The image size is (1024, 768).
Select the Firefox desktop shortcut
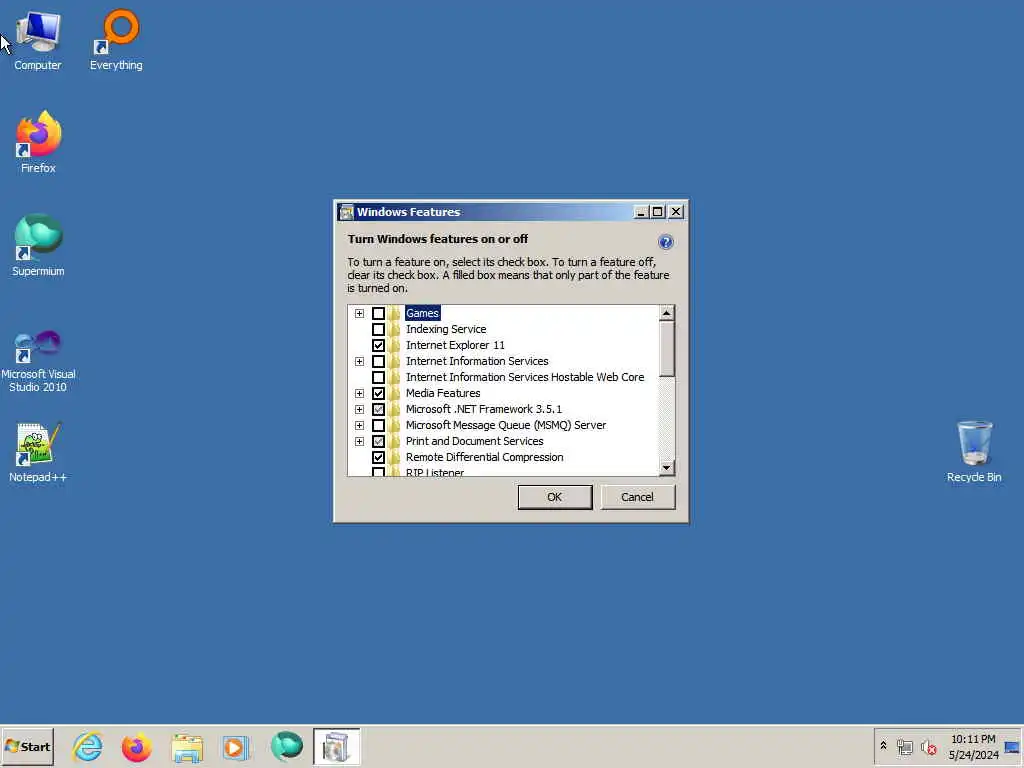[38, 142]
